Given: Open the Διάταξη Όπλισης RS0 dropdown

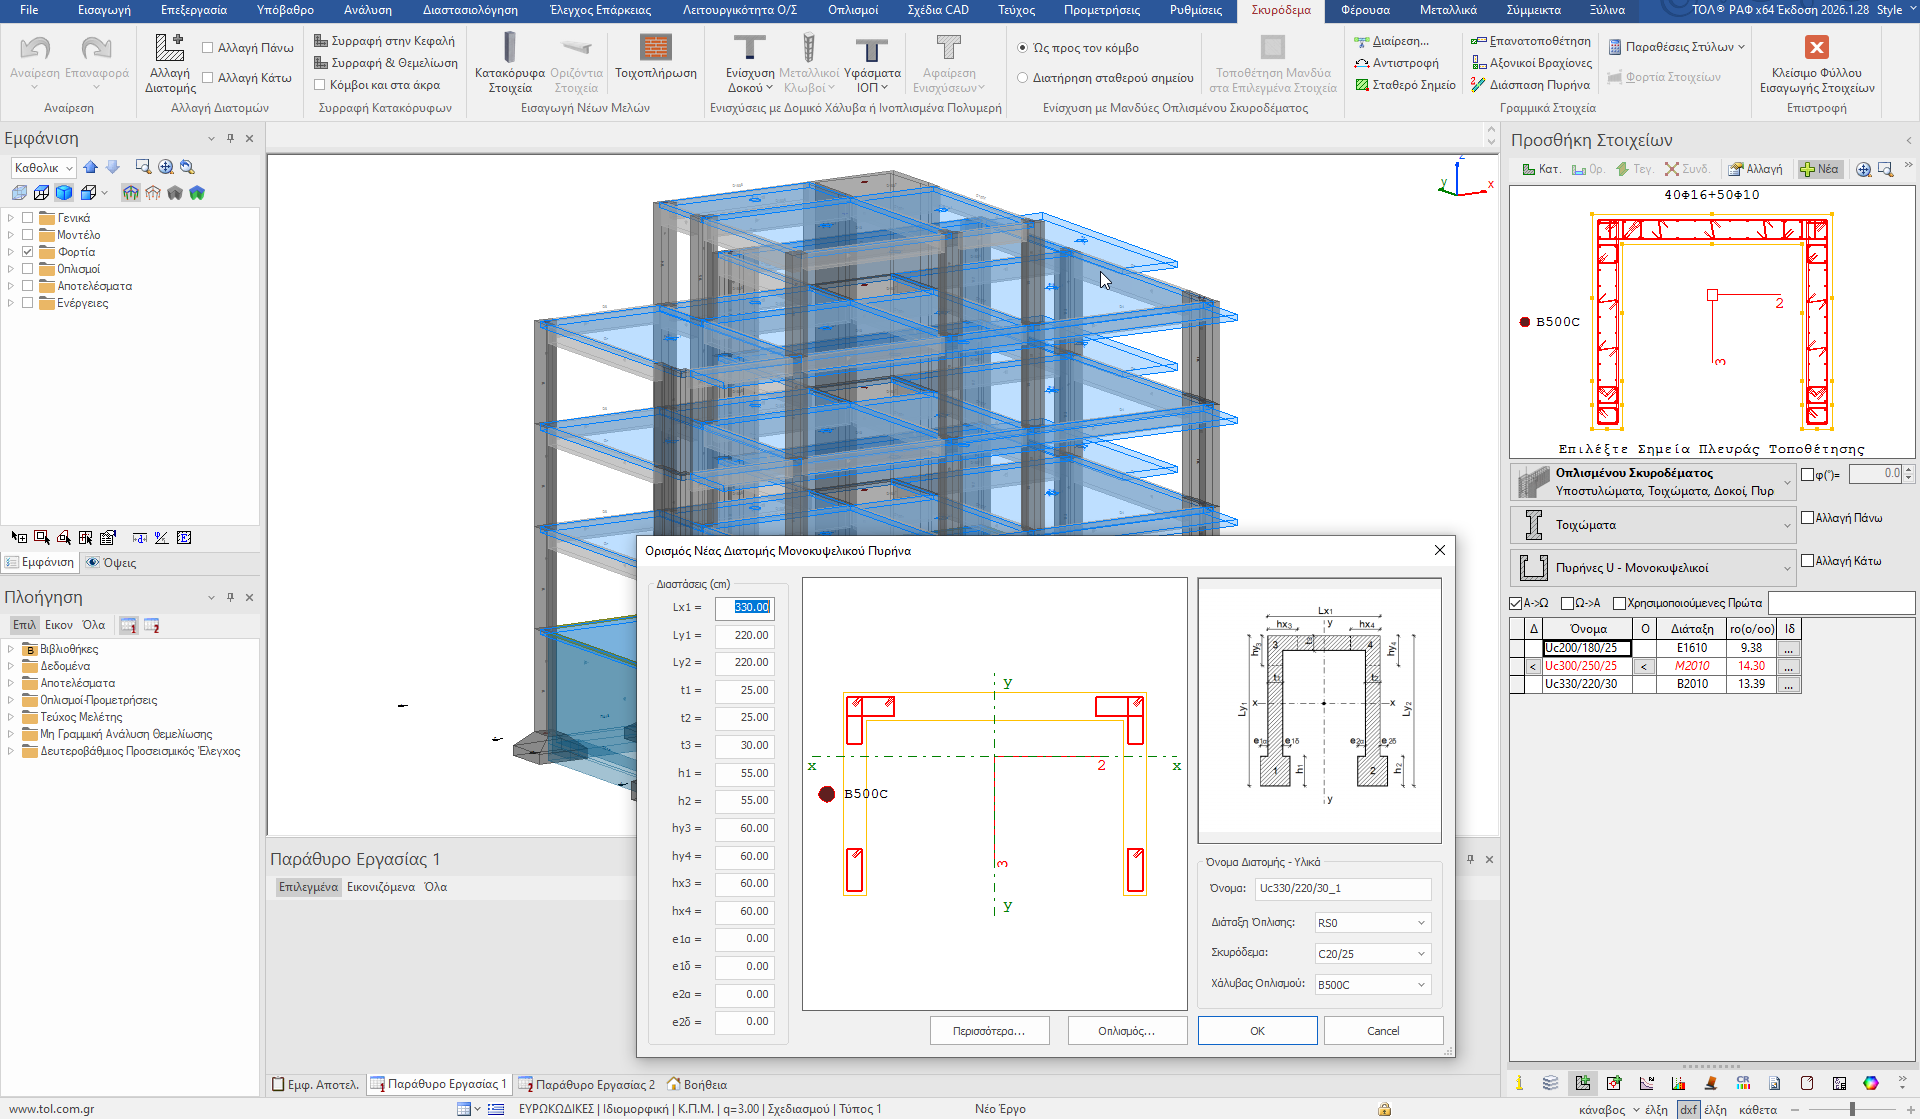Looking at the screenshot, I should click(1371, 923).
